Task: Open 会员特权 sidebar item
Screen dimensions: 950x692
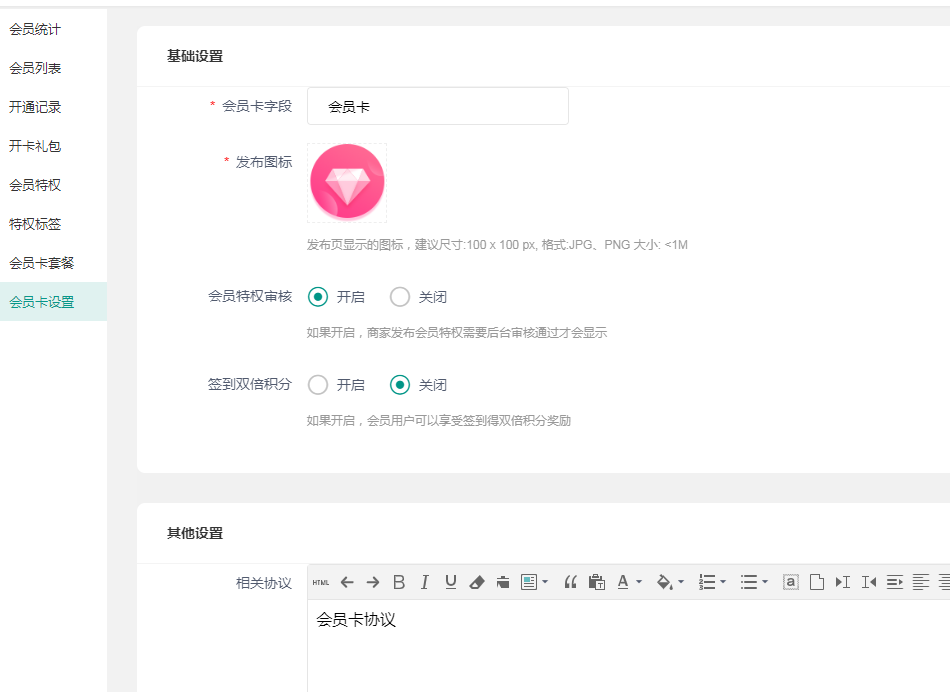Action: pos(35,185)
